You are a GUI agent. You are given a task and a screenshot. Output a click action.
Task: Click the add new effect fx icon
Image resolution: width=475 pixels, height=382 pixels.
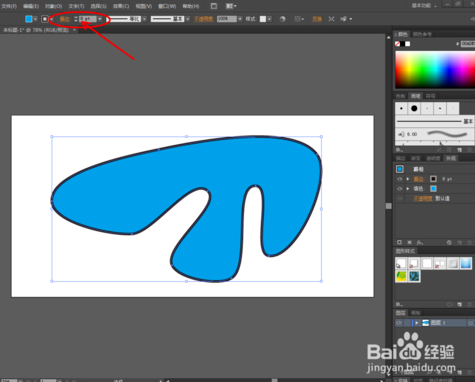click(420, 242)
